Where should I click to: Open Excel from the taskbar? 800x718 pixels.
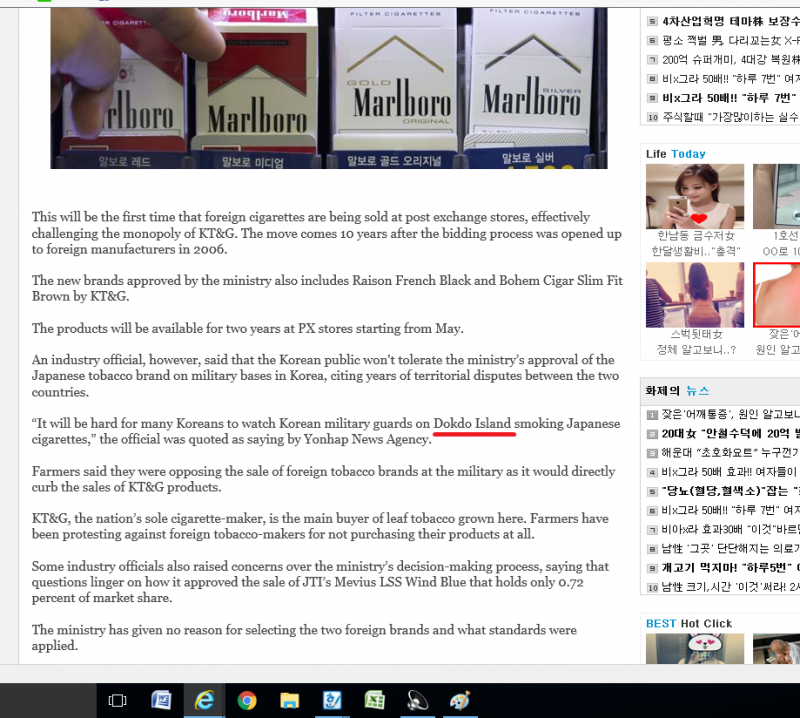click(x=375, y=700)
